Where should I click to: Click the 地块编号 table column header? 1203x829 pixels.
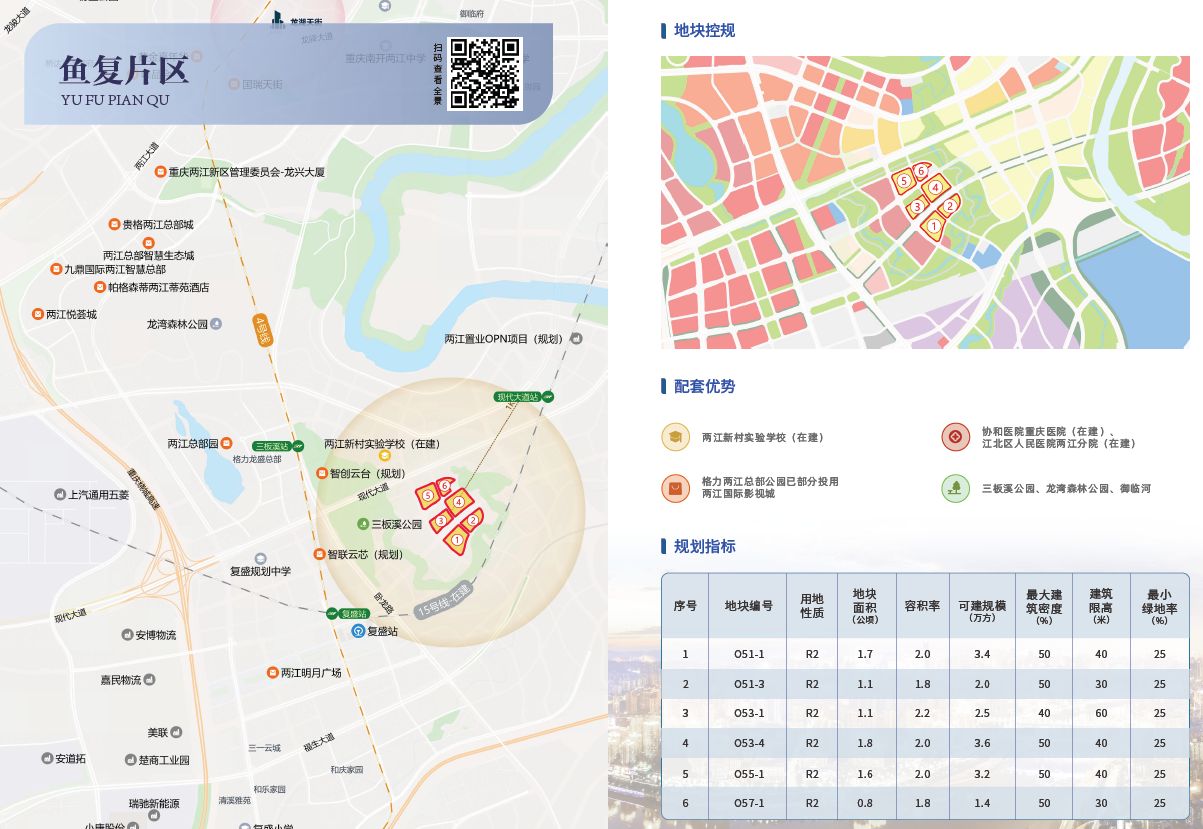749,606
